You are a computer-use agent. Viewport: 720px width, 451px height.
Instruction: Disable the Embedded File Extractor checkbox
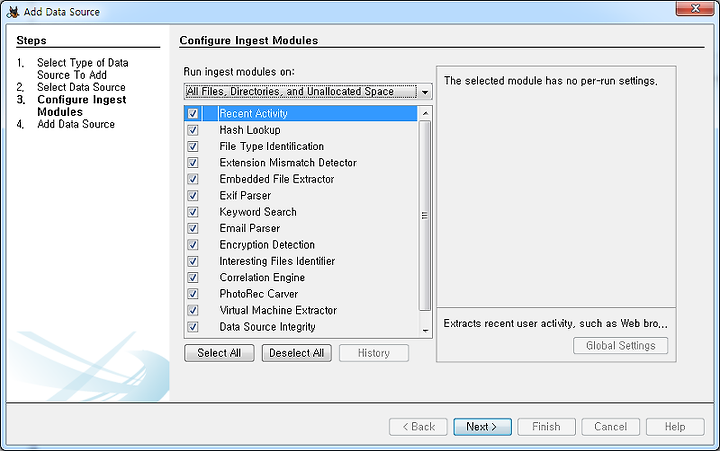pyautogui.click(x=193, y=179)
